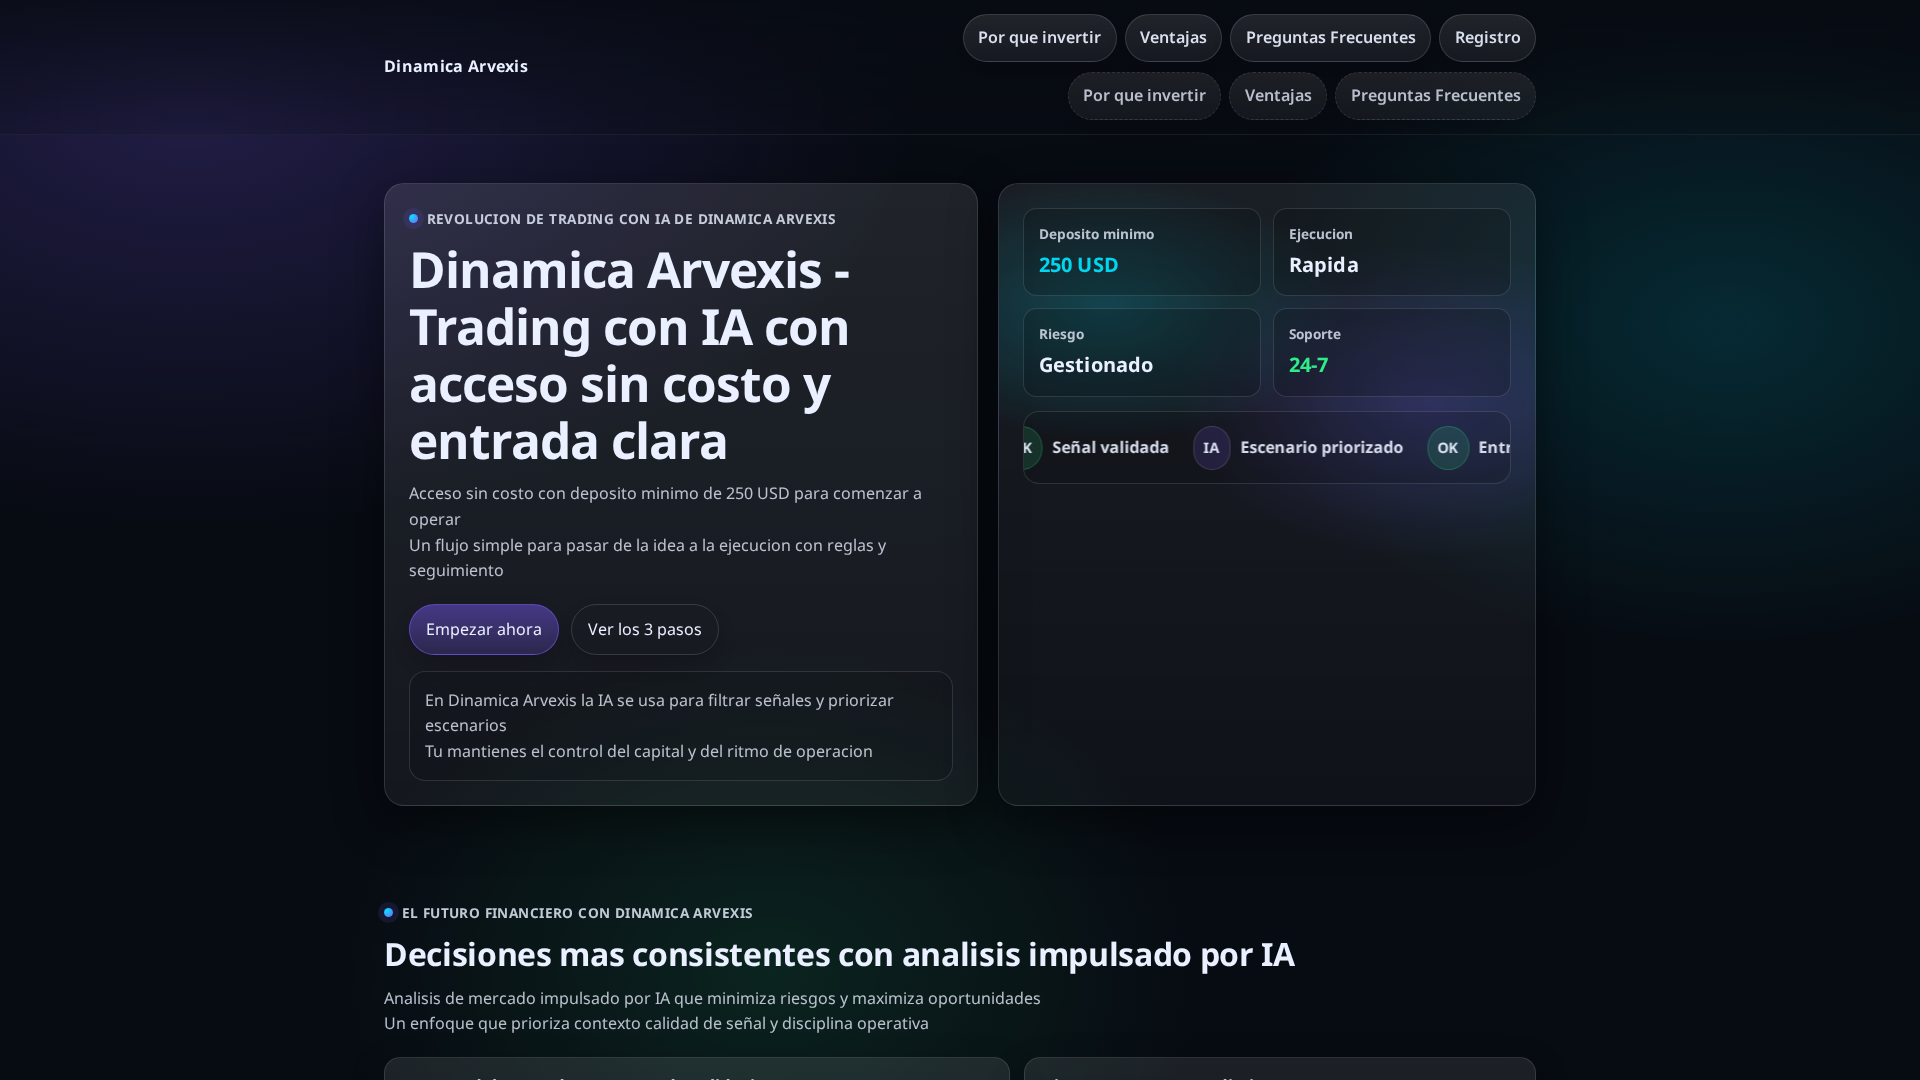Click Ver los 3 pasos

click(644, 629)
